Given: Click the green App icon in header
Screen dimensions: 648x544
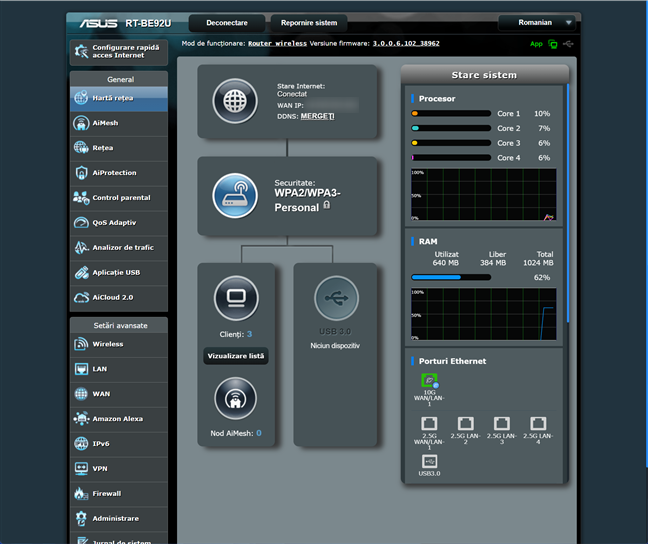Looking at the screenshot, I should [x=553, y=44].
